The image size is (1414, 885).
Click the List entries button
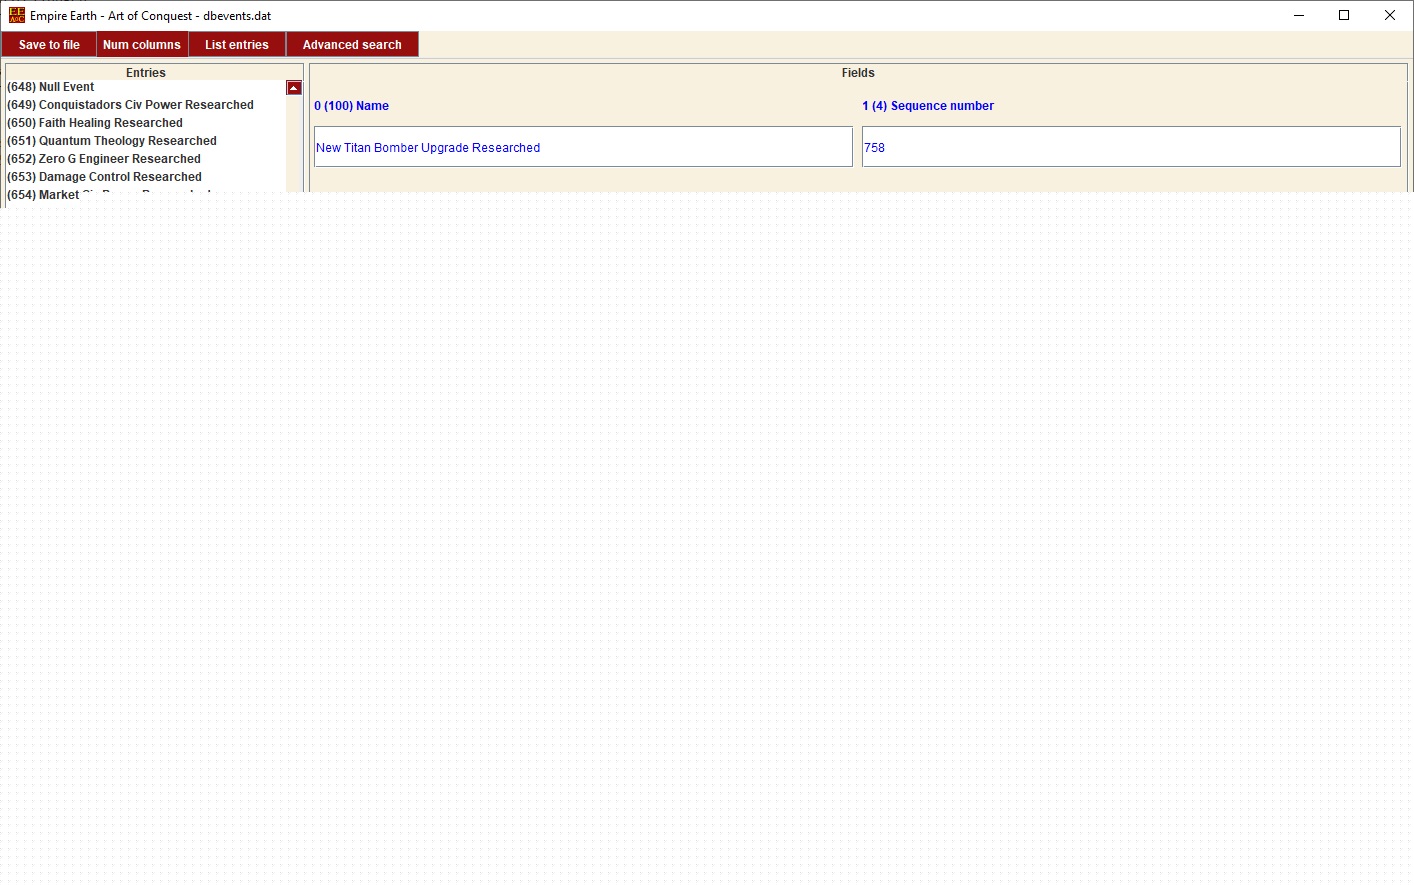[x=237, y=45]
